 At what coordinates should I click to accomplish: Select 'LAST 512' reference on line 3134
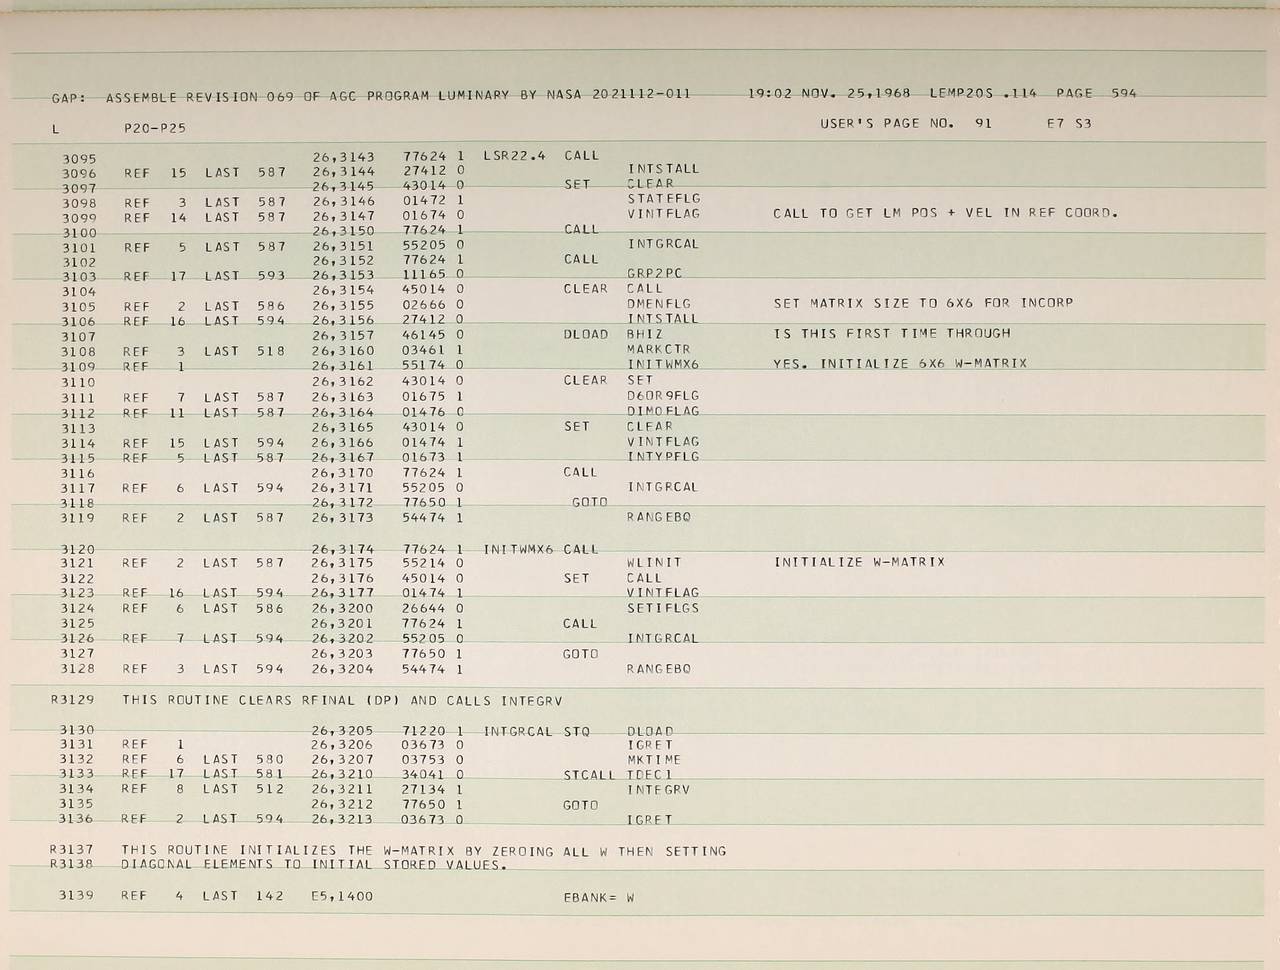(x=245, y=789)
